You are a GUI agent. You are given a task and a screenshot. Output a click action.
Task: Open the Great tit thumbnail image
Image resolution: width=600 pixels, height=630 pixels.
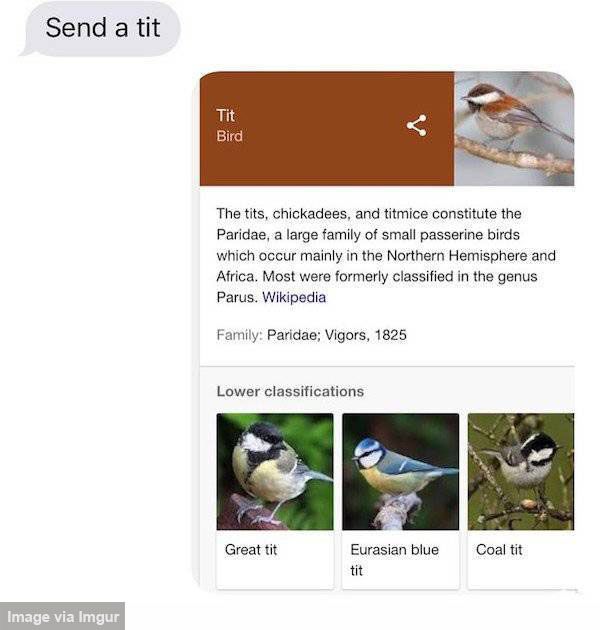[275, 471]
